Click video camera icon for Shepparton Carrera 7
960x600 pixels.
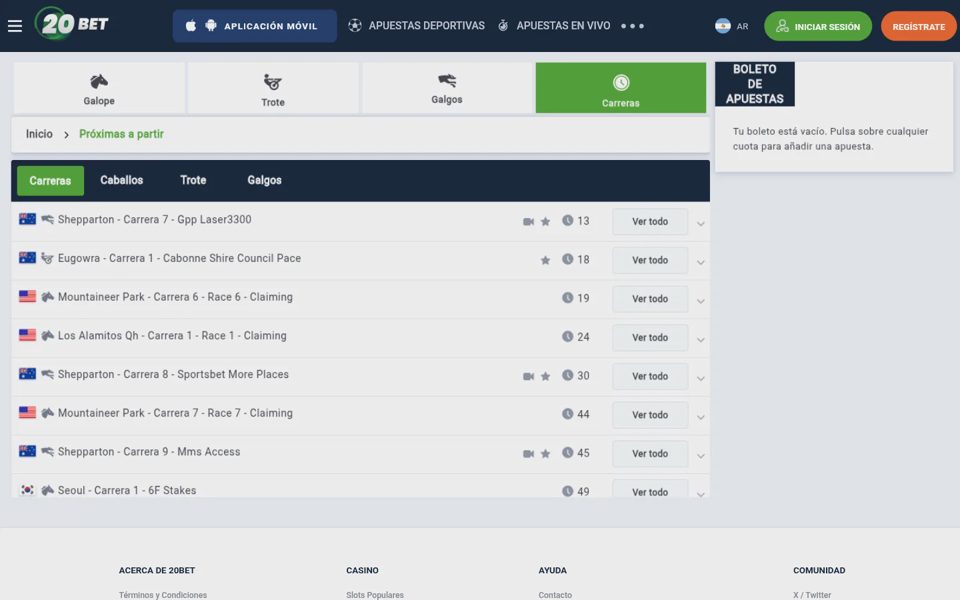click(528, 222)
